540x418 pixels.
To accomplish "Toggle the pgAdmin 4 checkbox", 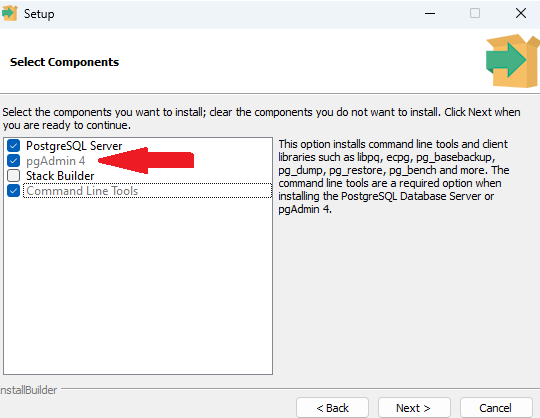I will click(x=13, y=160).
